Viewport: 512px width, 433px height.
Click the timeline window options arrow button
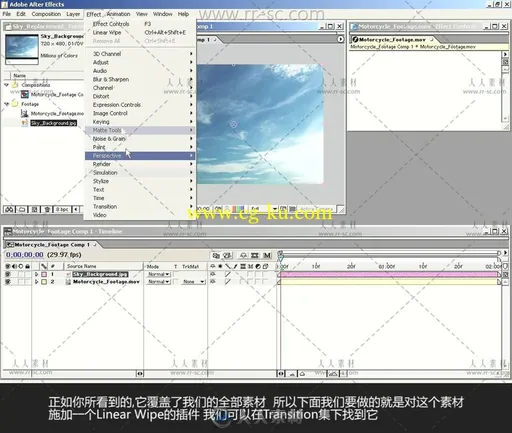click(x=505, y=253)
